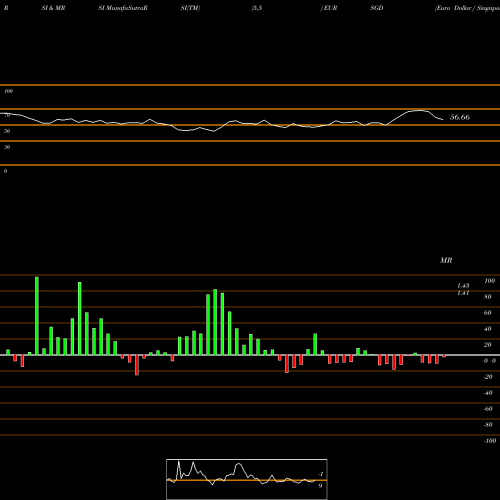Screen dimensions: 500x500
Task: Click the 'SI(TM)' header text
Action: [x=190, y=8]
